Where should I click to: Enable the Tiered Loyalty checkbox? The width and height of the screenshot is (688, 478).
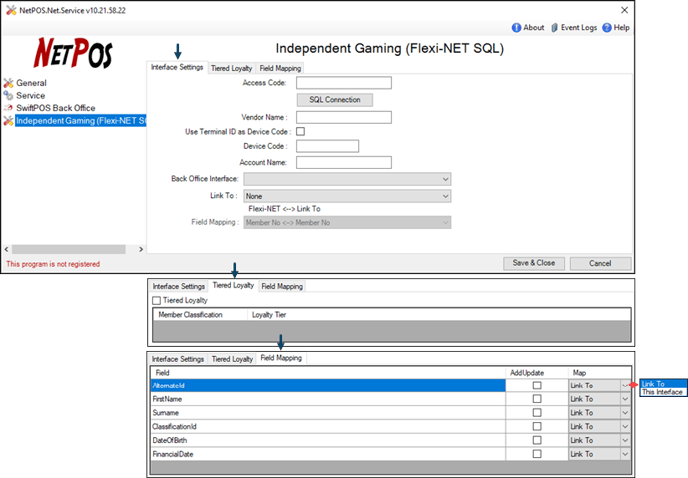156,301
